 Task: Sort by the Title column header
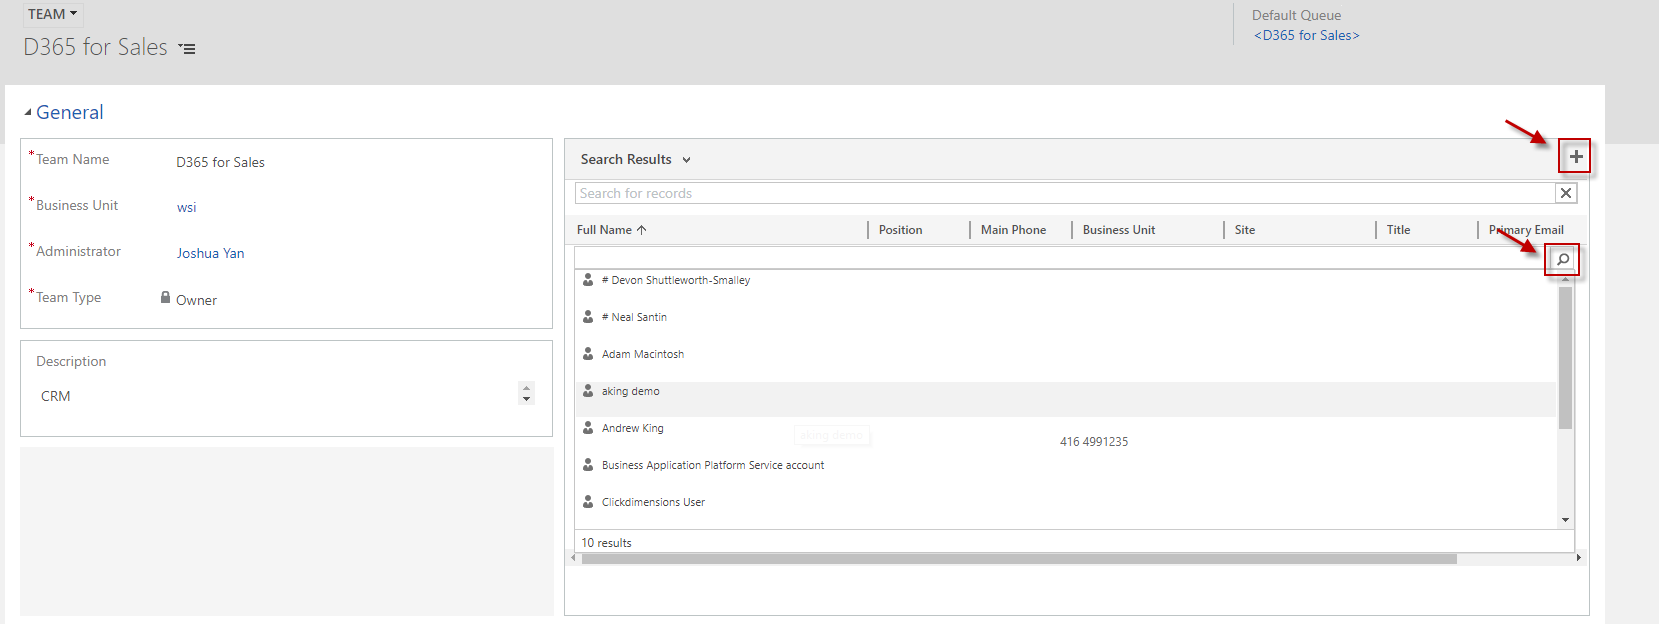(x=1398, y=230)
